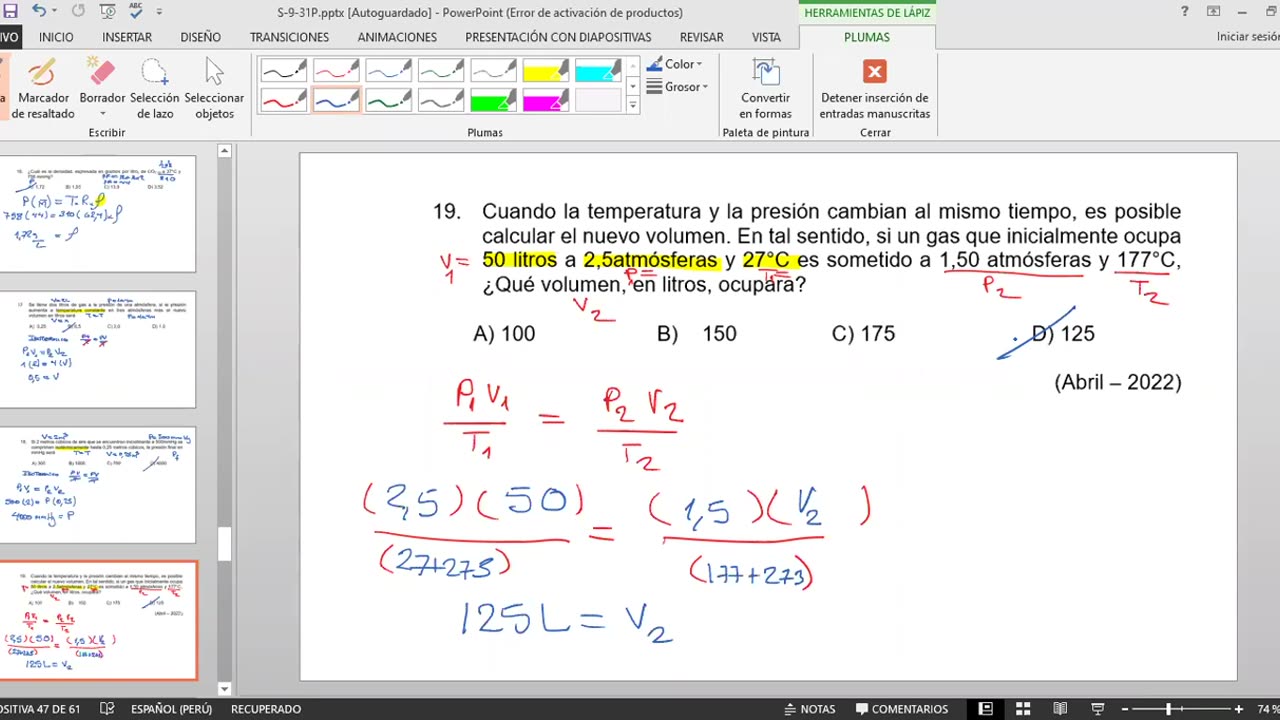Pick the top-row red pen style

tap(336, 70)
